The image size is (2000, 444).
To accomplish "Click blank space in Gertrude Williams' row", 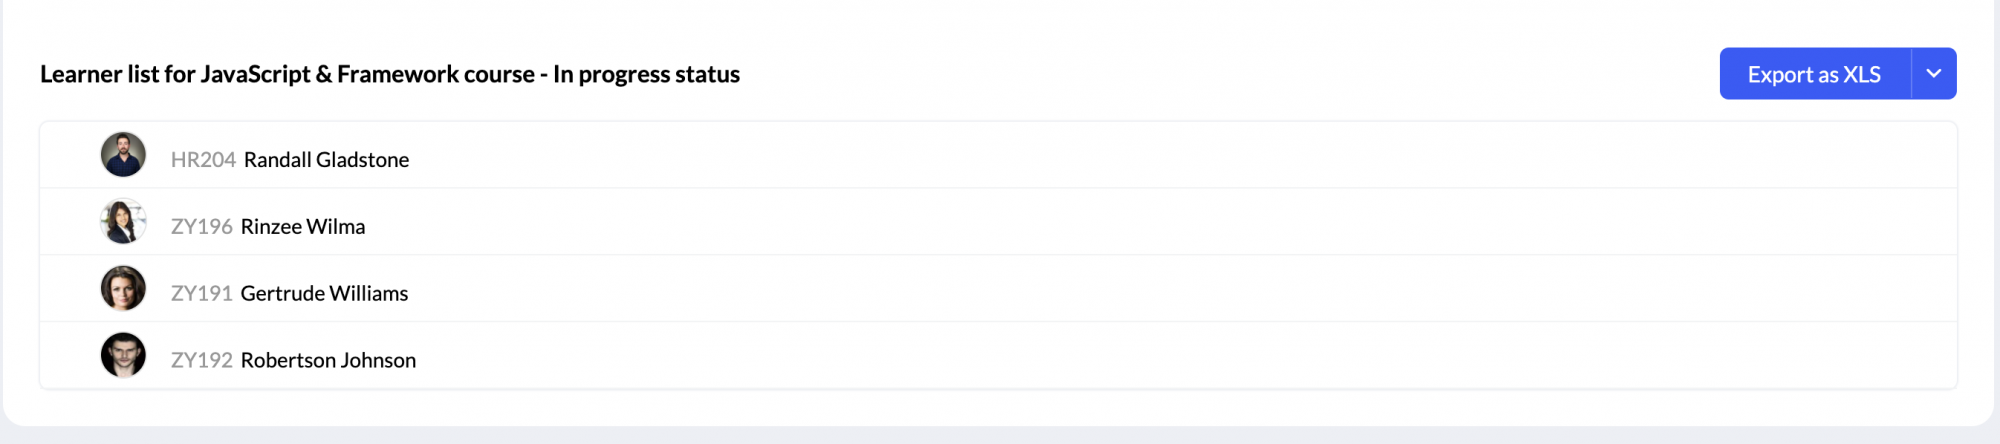I will tap(1180, 289).
